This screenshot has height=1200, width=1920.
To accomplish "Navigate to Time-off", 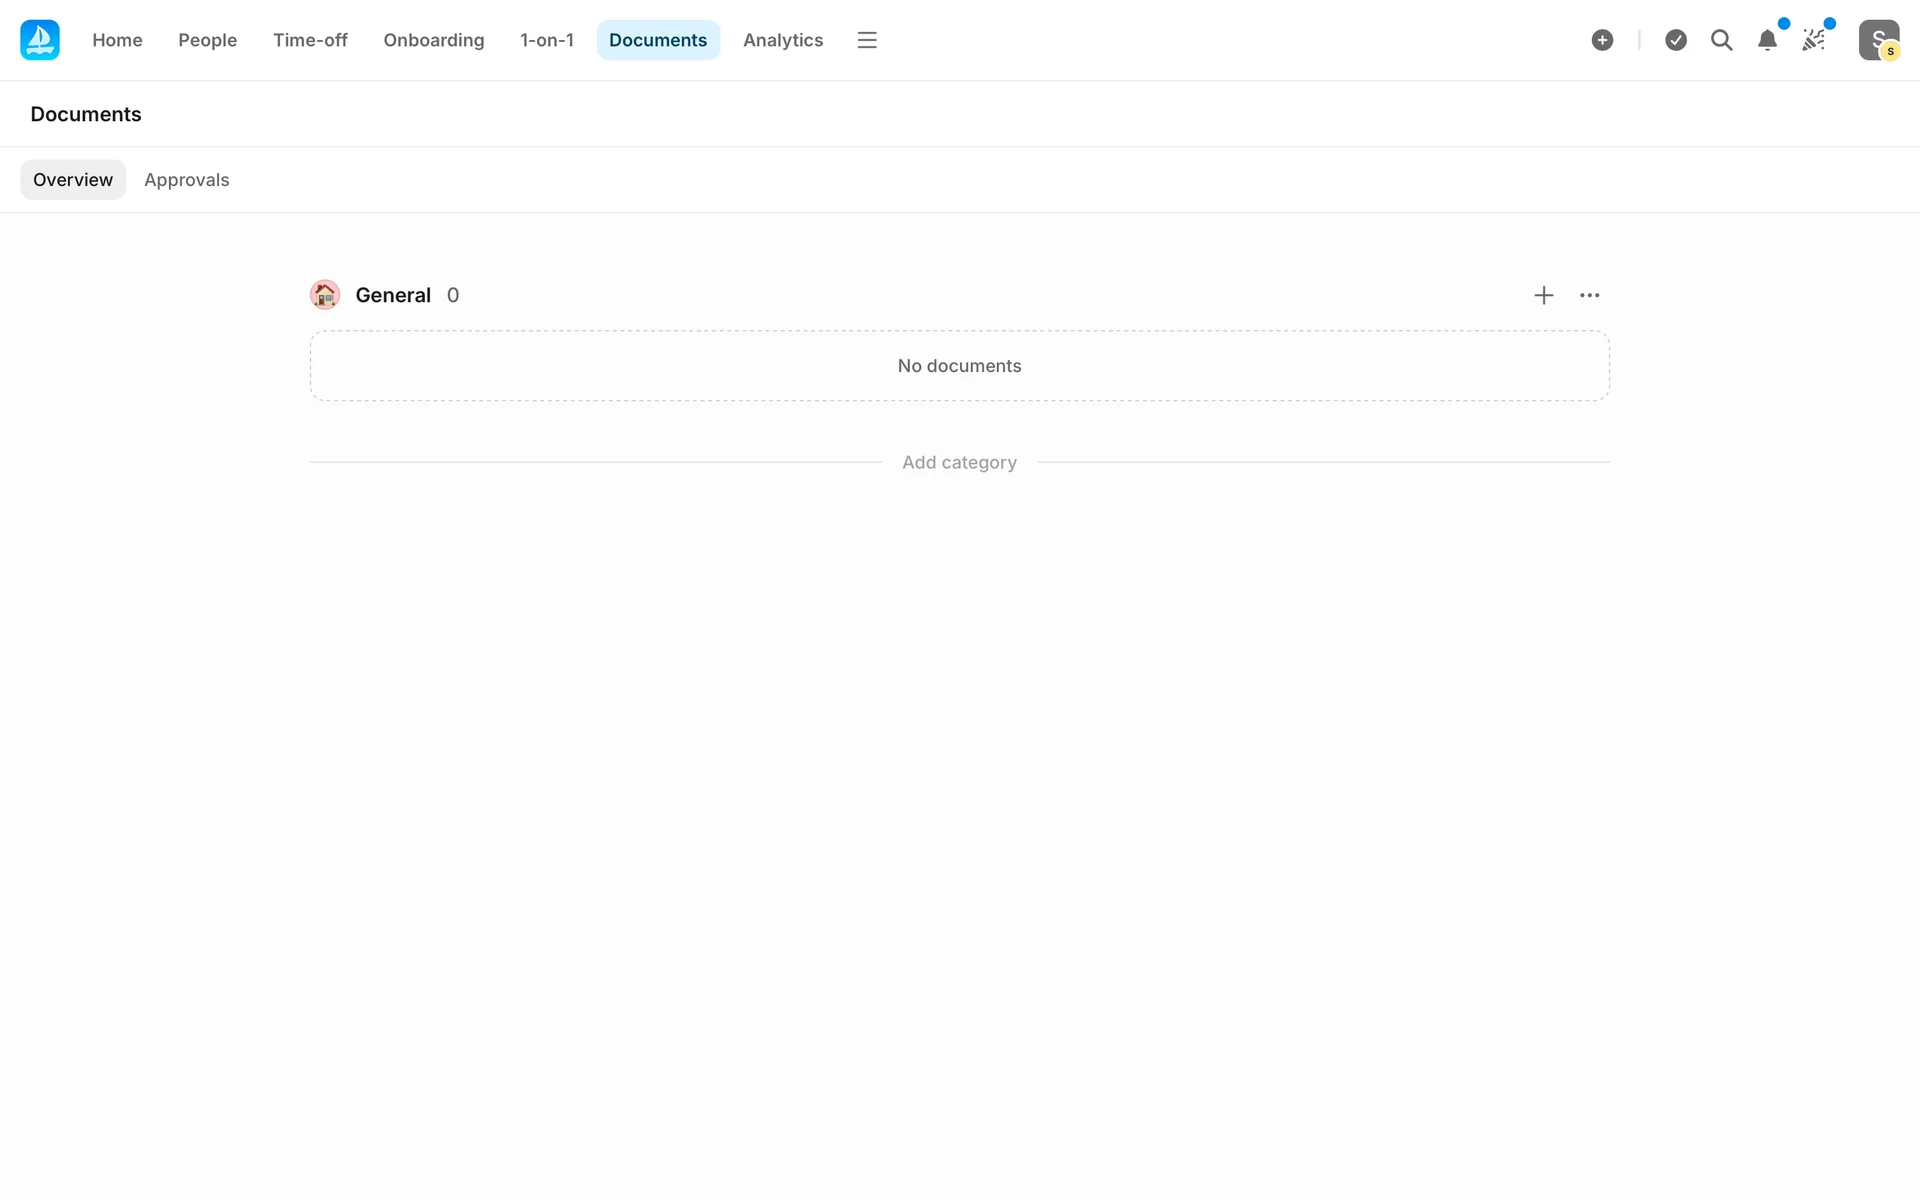I will click(x=310, y=40).
